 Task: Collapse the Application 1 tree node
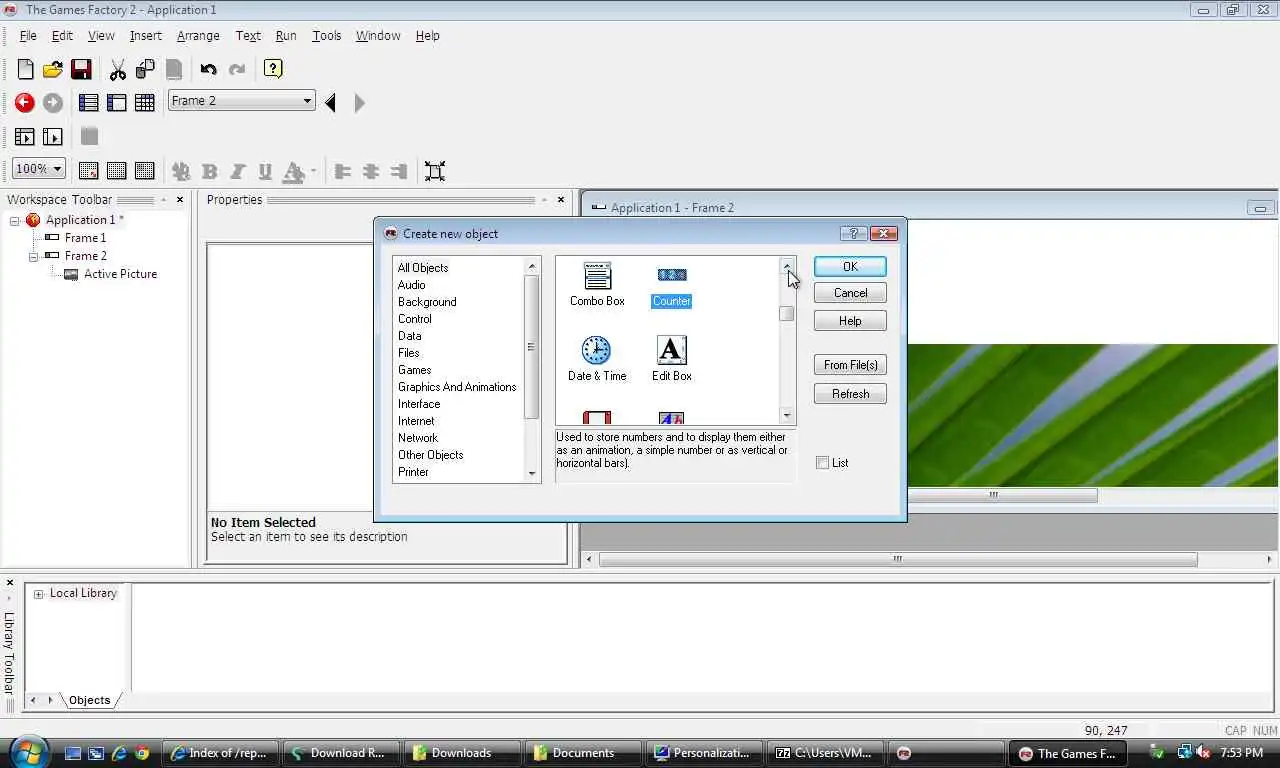pyautogui.click(x=15, y=220)
